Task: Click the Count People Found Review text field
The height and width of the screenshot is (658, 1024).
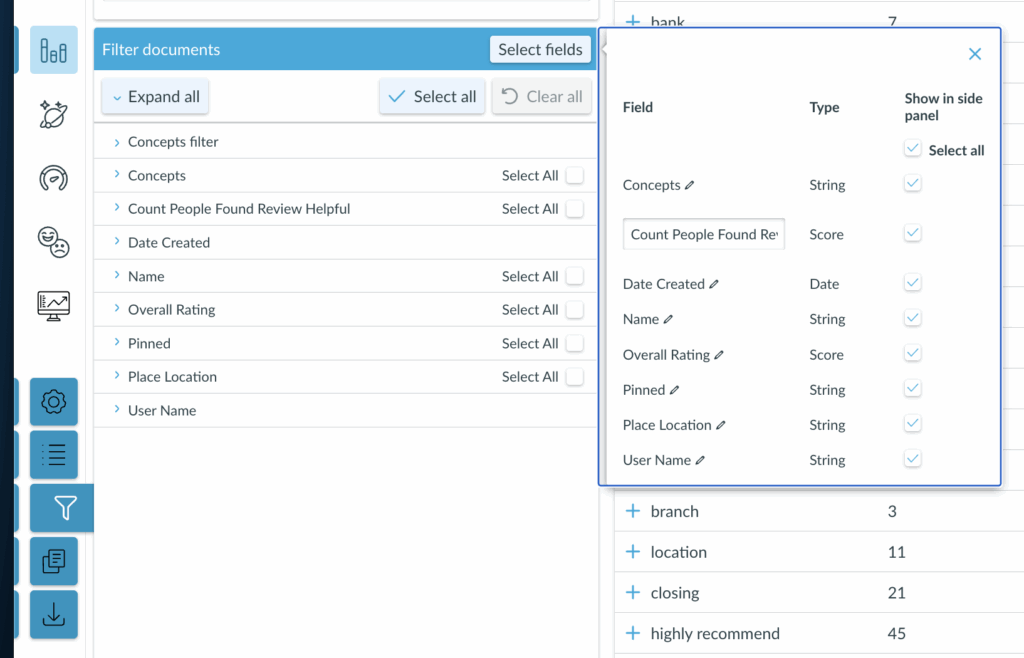Action: pyautogui.click(x=704, y=235)
